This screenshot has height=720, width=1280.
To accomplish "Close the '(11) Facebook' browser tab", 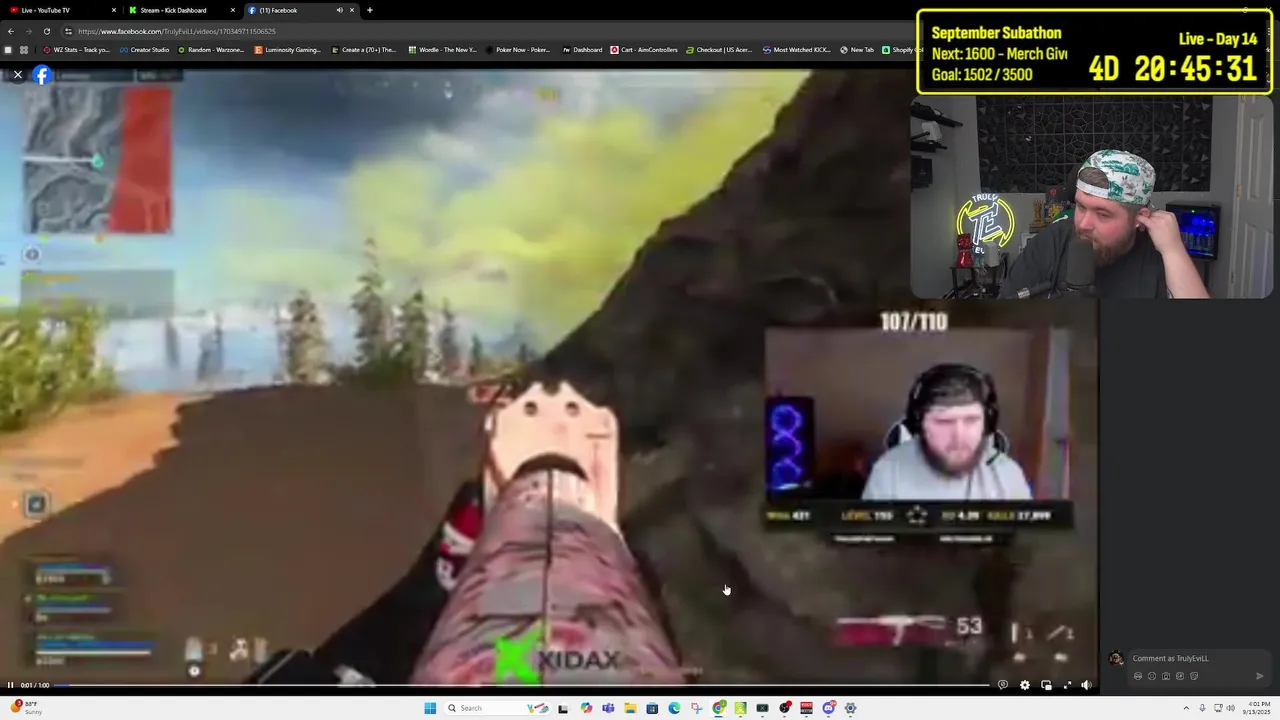I will 352,10.
